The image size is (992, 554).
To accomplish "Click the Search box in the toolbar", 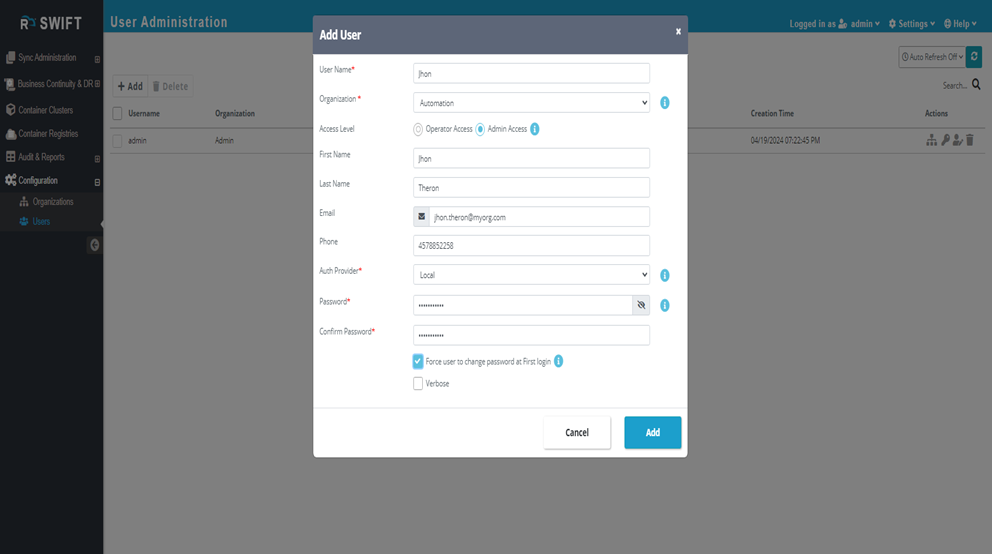I will pyautogui.click(x=954, y=85).
